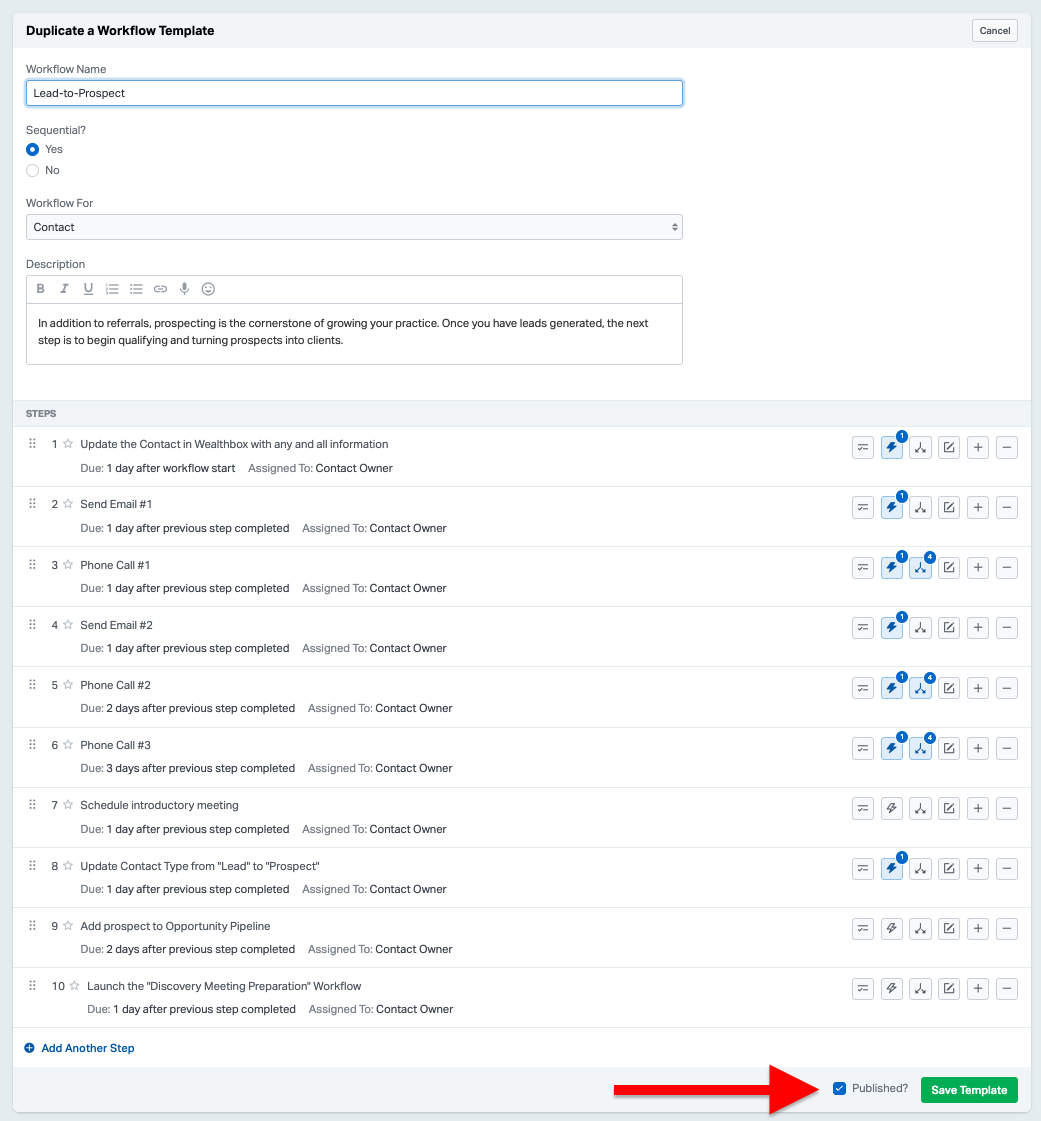
Task: Click the Cancel button
Action: [x=994, y=31]
